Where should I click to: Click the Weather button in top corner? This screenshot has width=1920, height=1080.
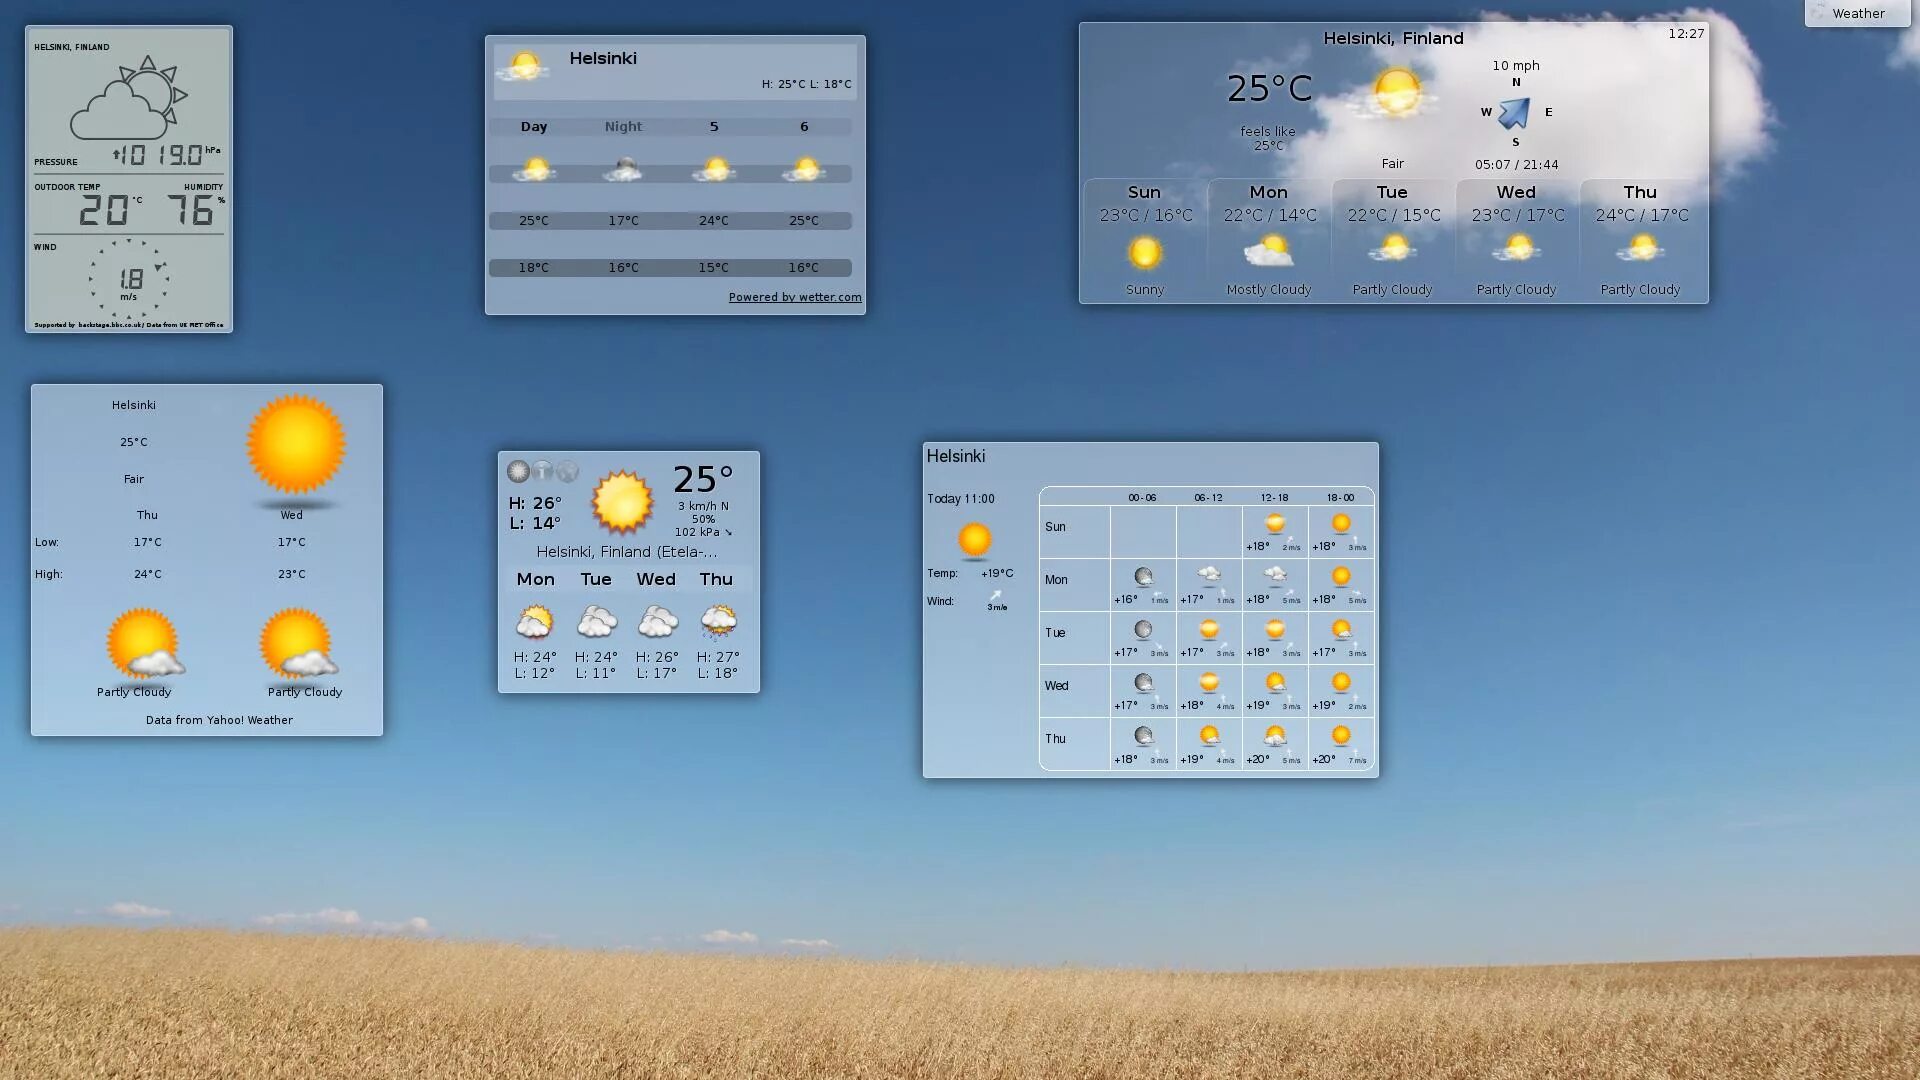(x=1857, y=13)
